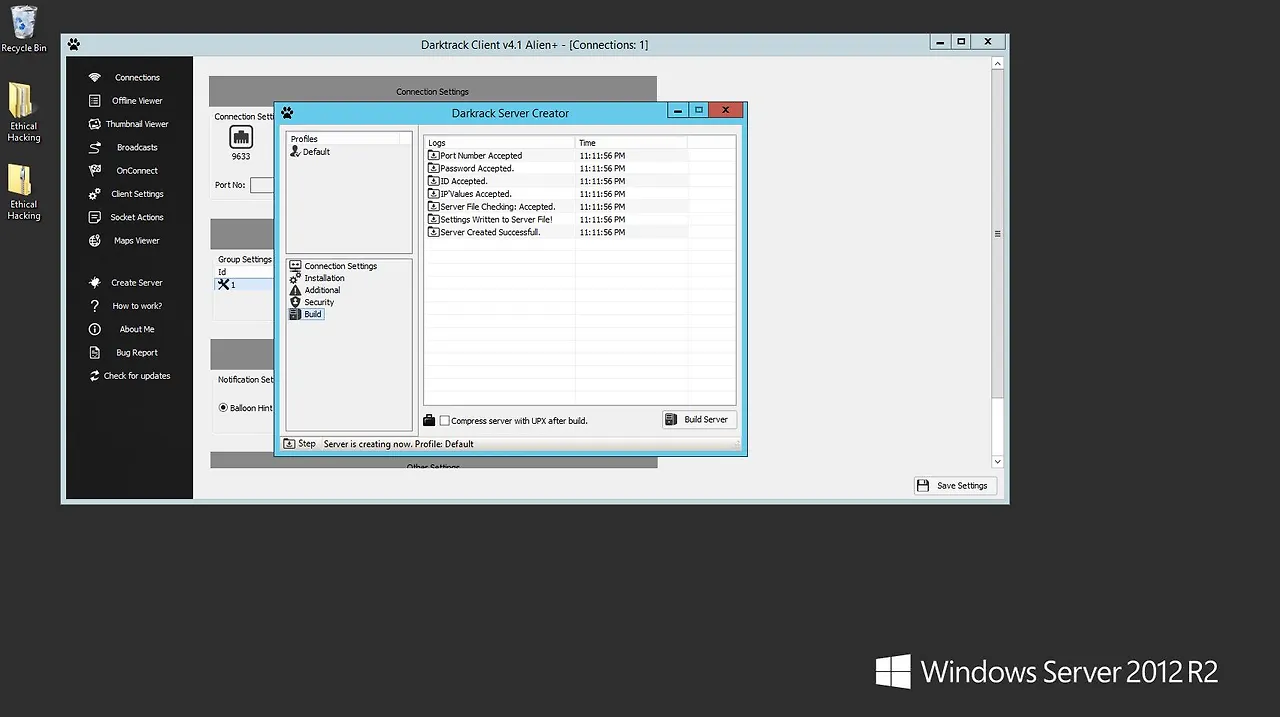Click the Time column header
This screenshot has width=1280, height=717.
click(632, 143)
